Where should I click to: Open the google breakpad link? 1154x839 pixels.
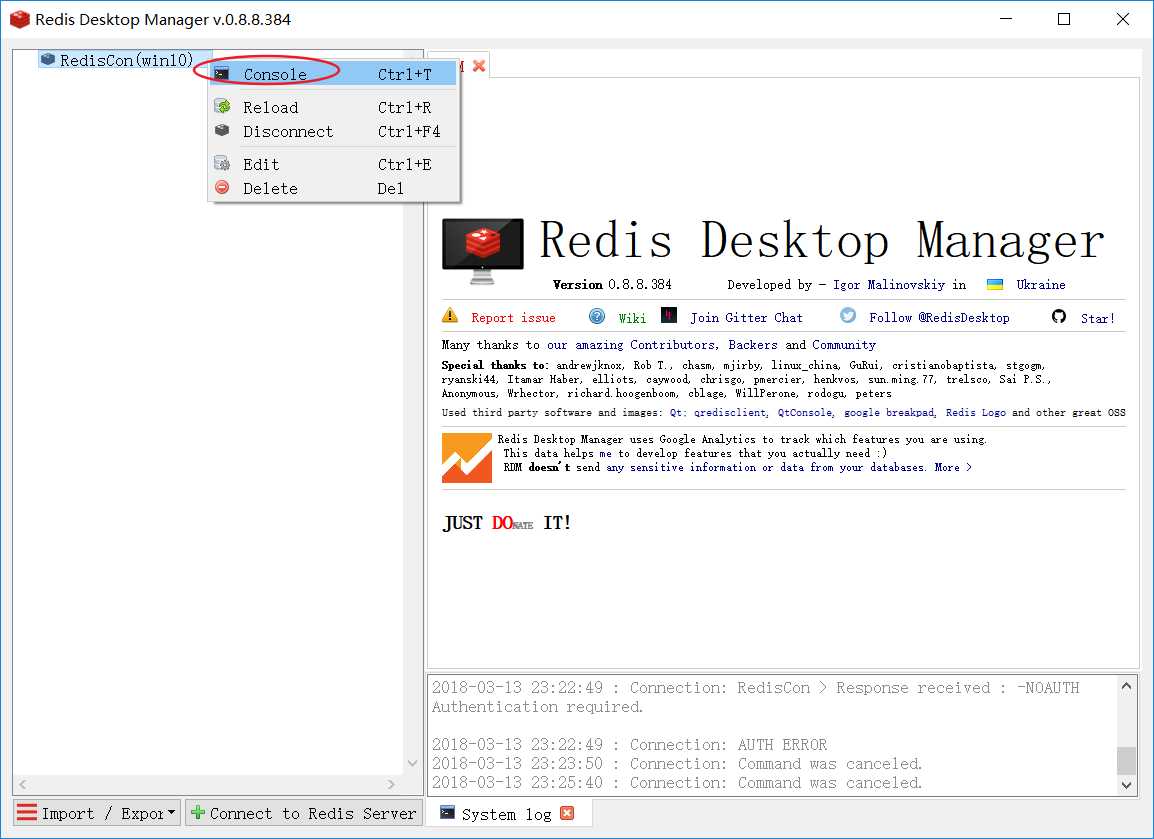pyautogui.click(x=889, y=413)
